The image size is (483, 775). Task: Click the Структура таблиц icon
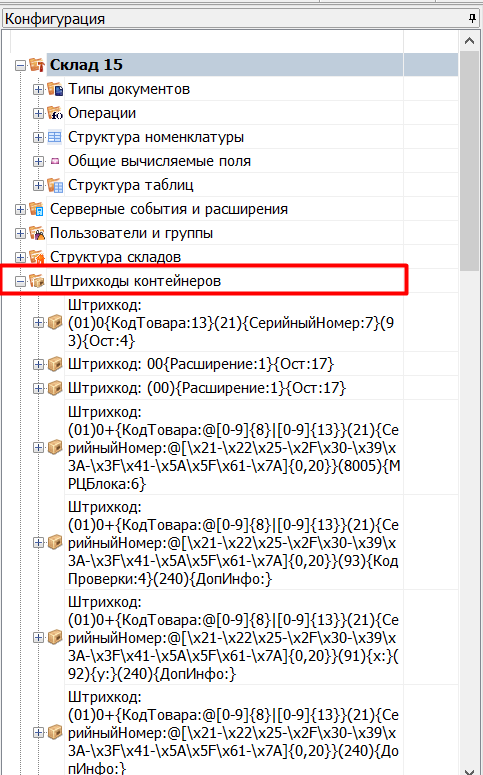pyautogui.click(x=55, y=185)
